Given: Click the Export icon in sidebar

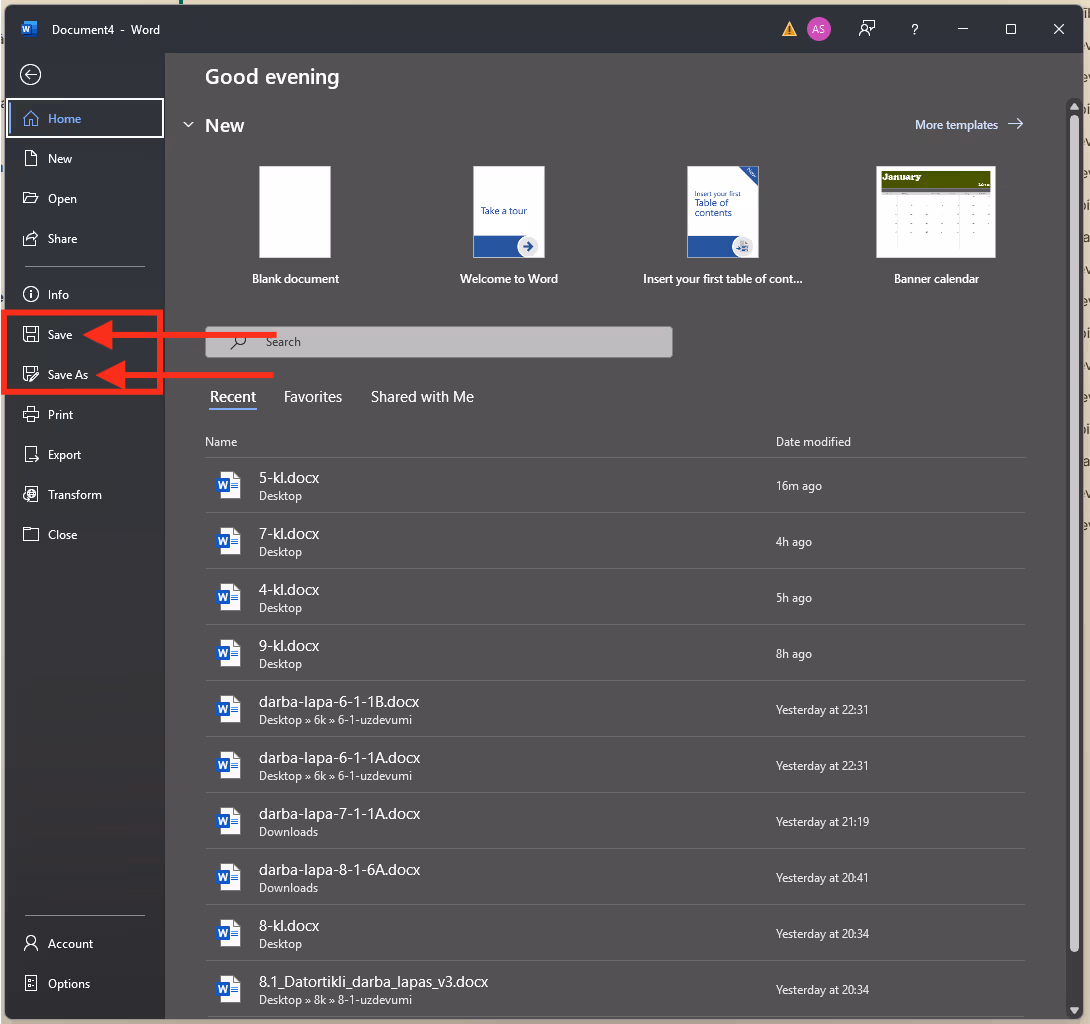Looking at the screenshot, I should click(31, 455).
